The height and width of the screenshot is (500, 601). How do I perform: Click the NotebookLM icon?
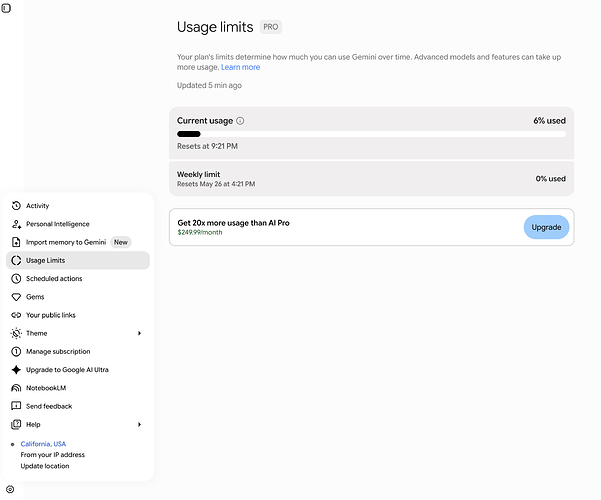click(x=16, y=388)
